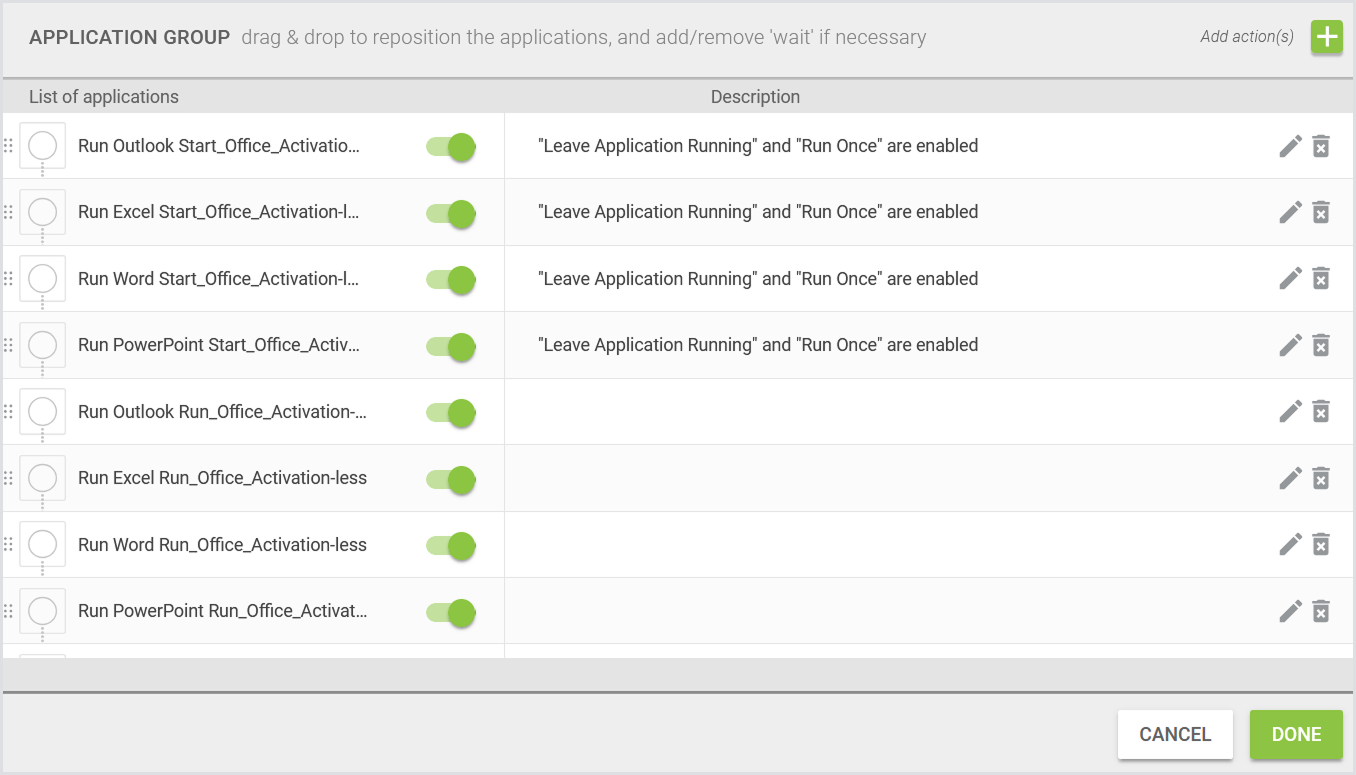The image size is (1356, 775).
Task: Select the Run Excel Start_Office_Activation application name
Action: click(218, 212)
